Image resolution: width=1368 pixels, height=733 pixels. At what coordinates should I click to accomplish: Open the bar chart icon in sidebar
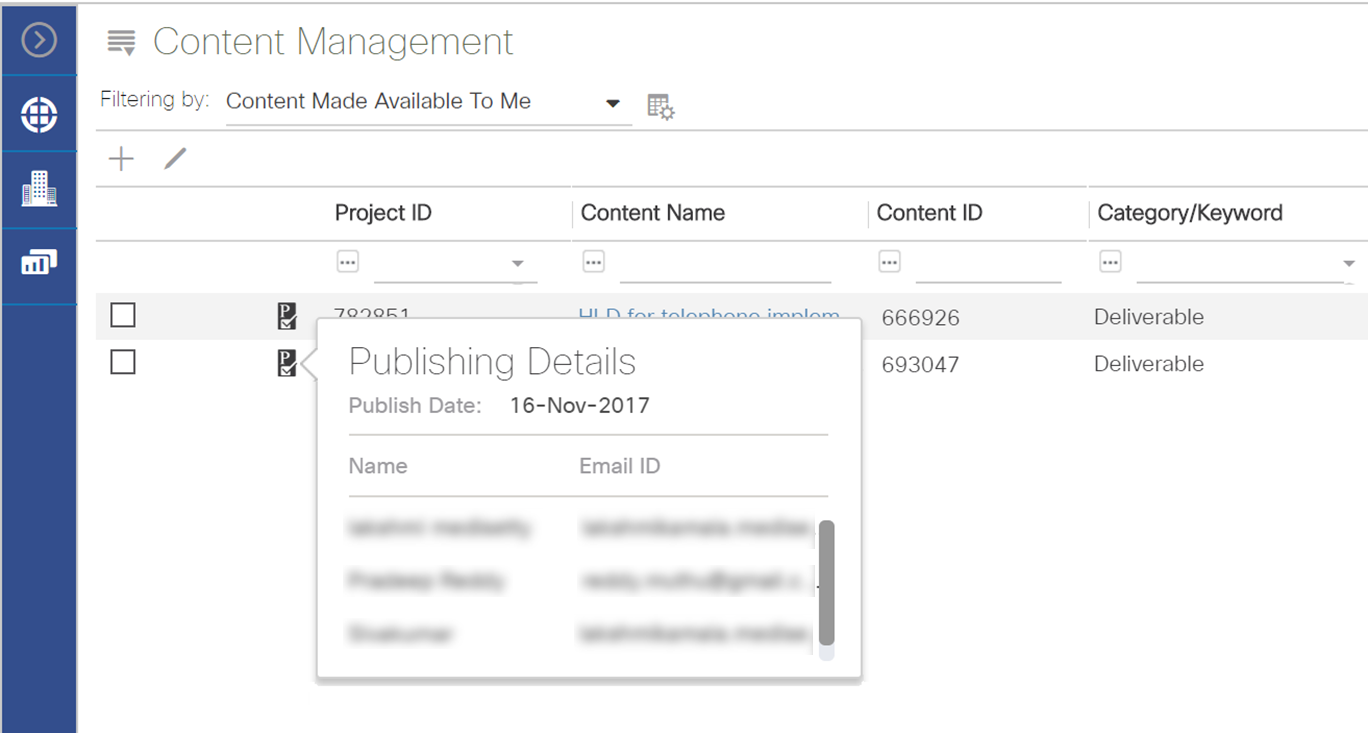tap(39, 263)
